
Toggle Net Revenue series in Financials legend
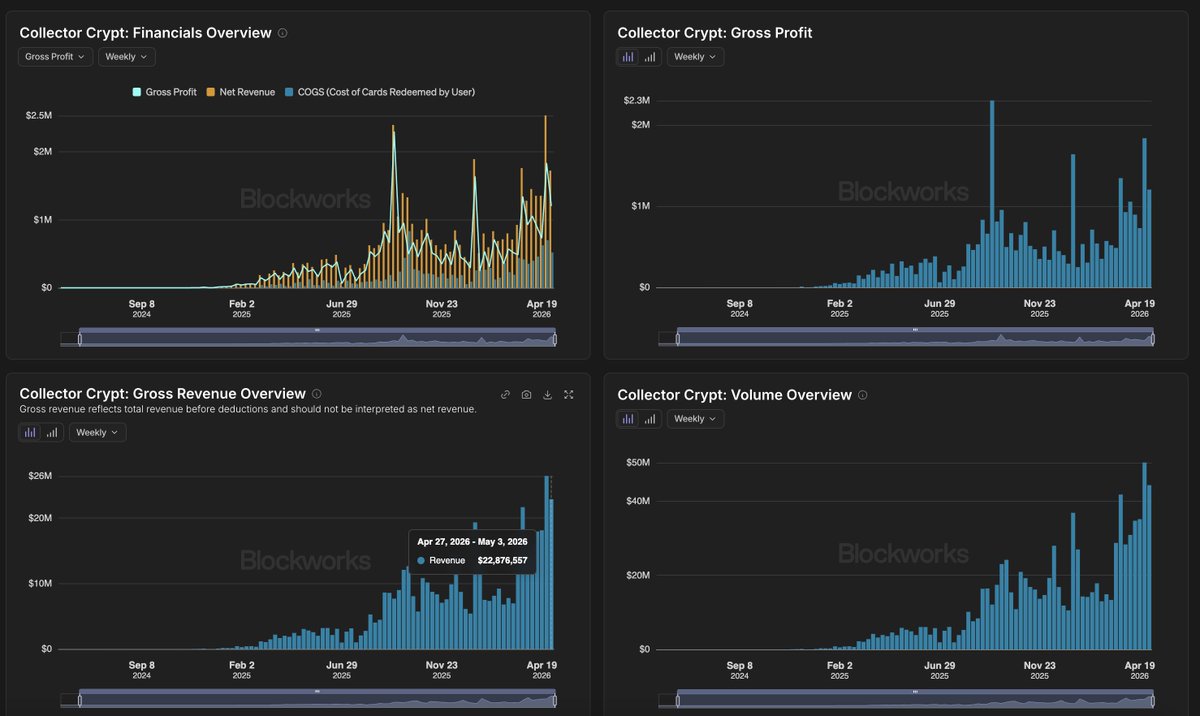[x=241, y=92]
